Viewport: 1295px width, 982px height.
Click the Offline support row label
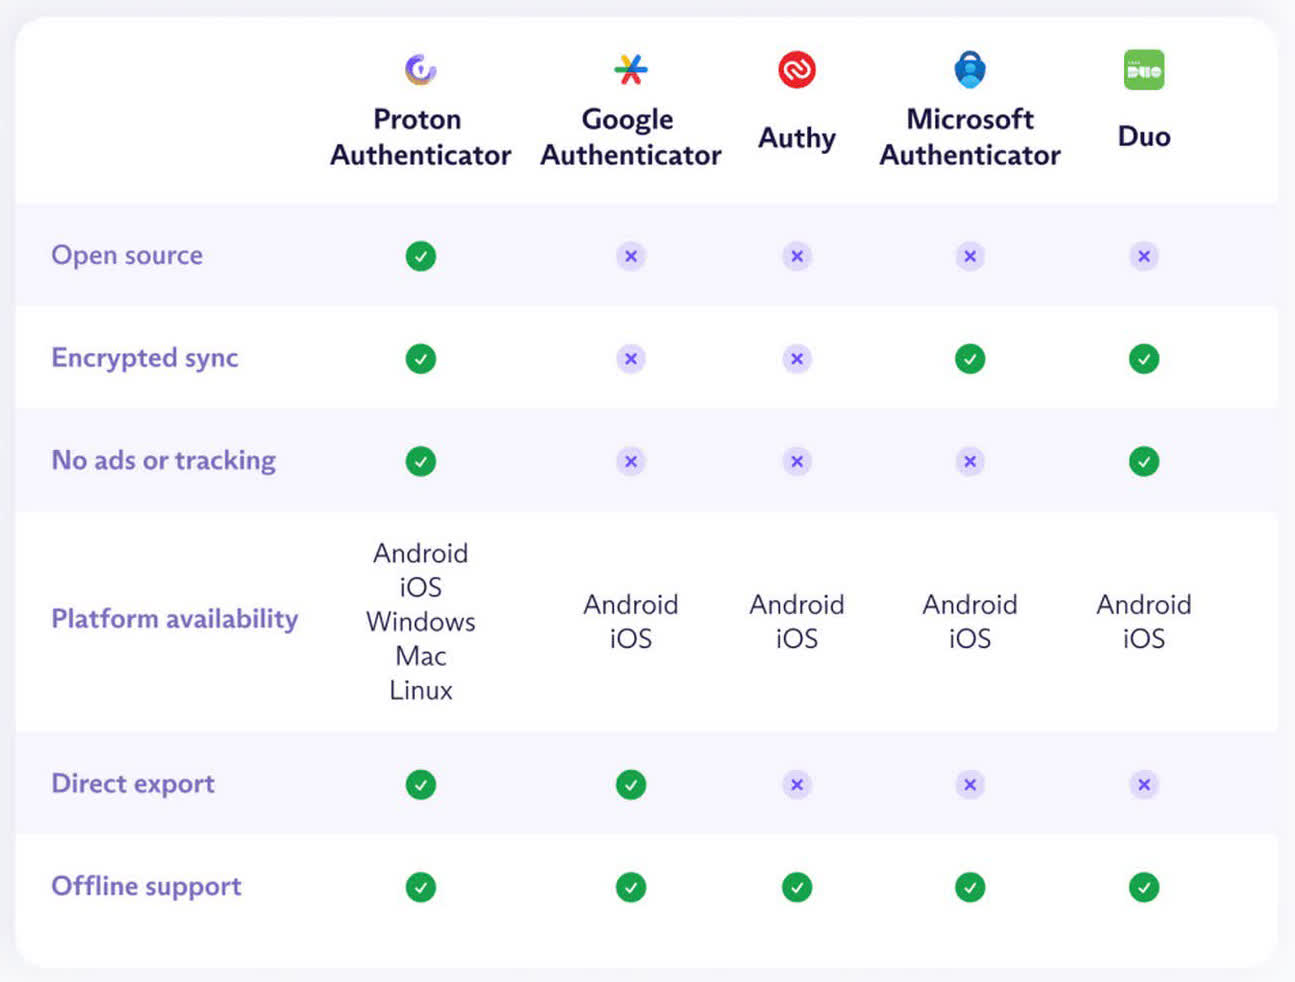coord(146,886)
